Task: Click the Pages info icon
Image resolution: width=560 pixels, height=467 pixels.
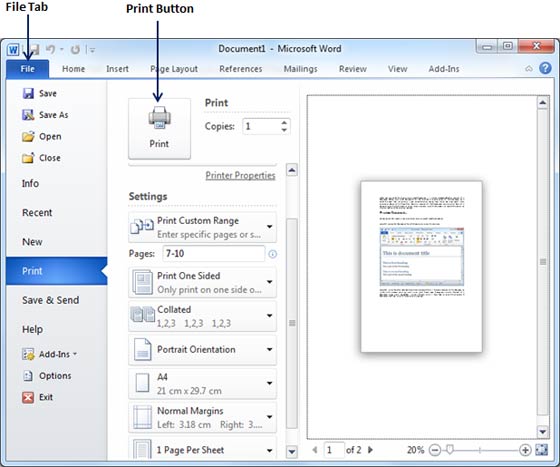Action: pos(272,254)
